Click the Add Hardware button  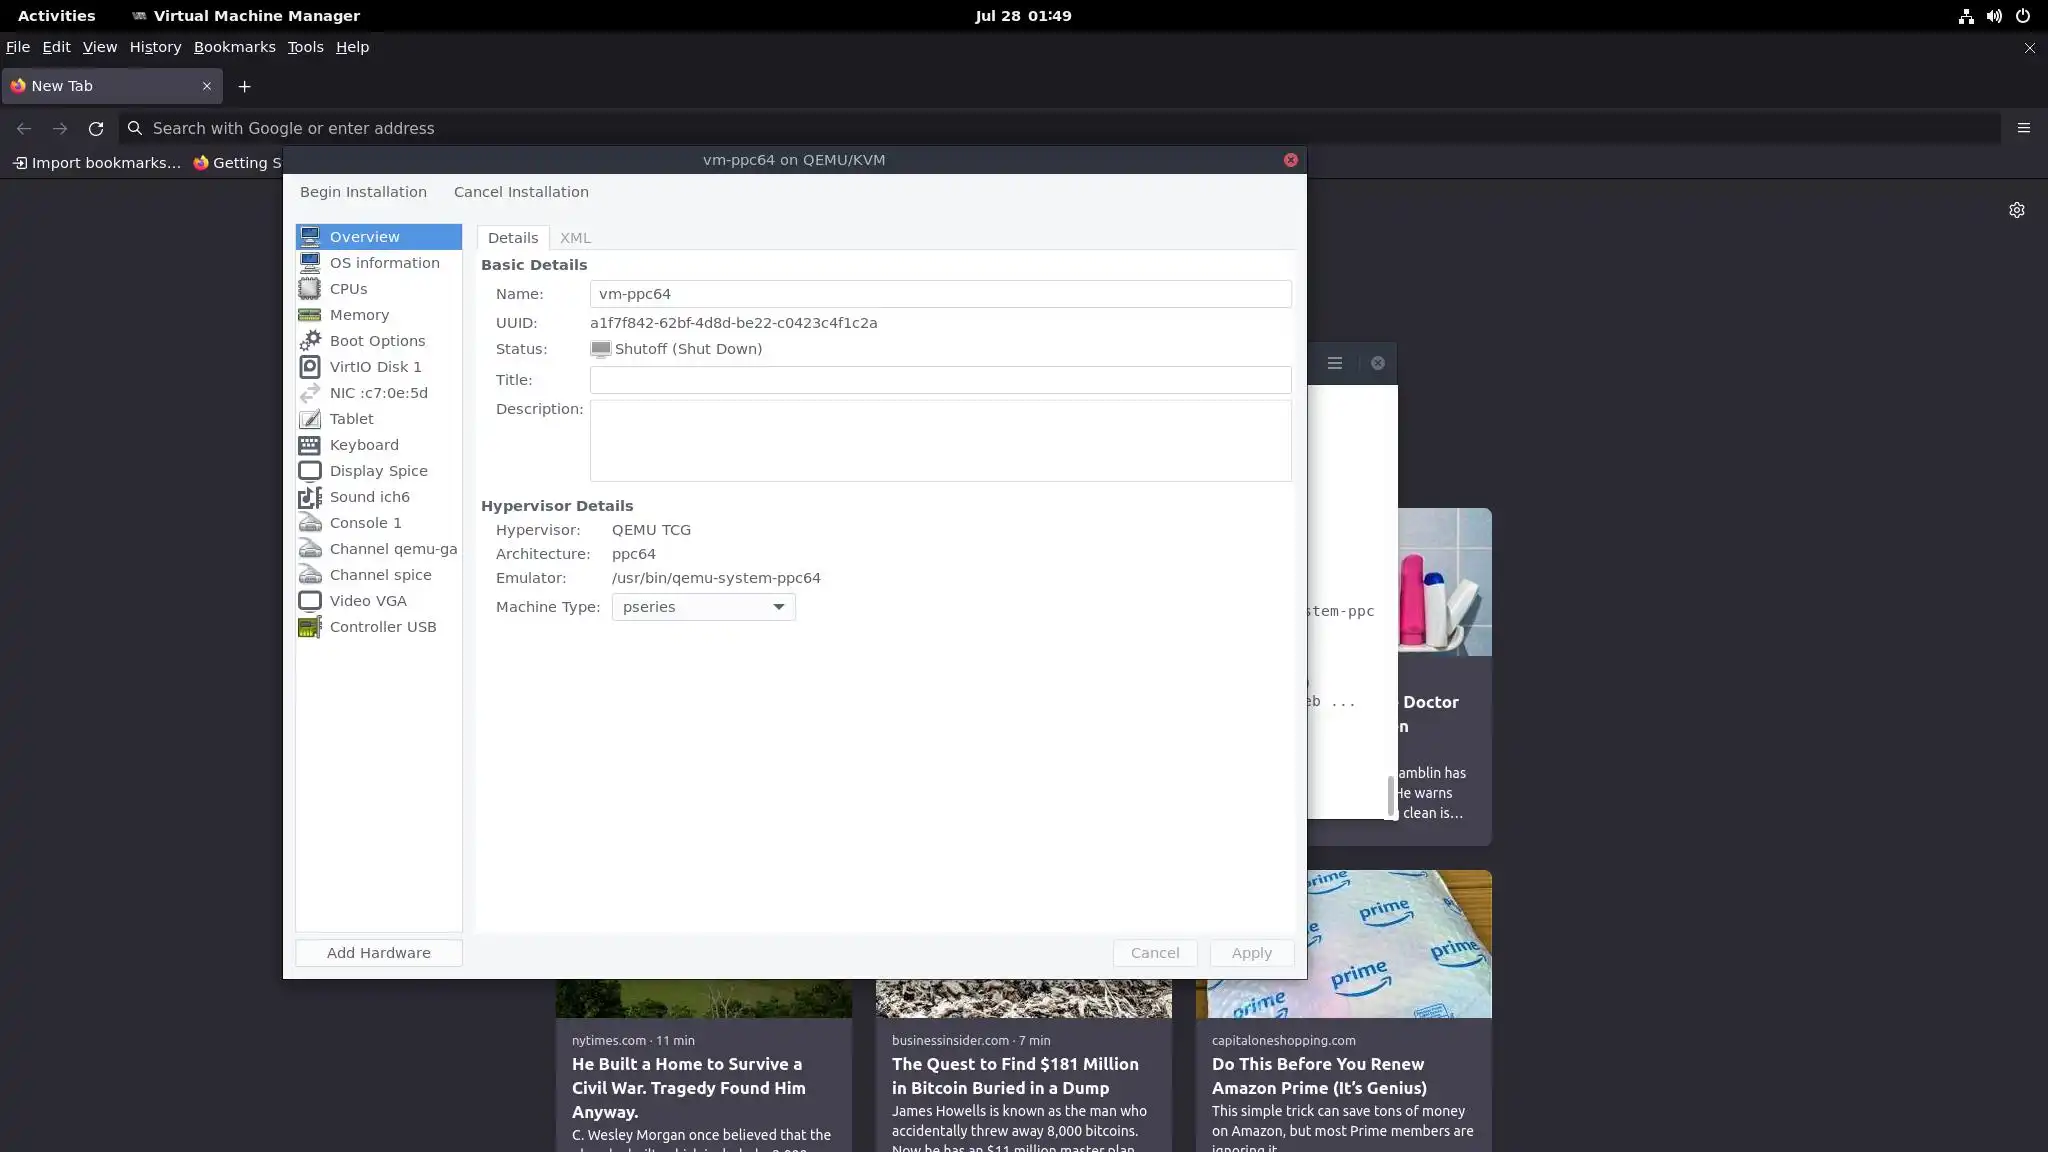pos(378,953)
